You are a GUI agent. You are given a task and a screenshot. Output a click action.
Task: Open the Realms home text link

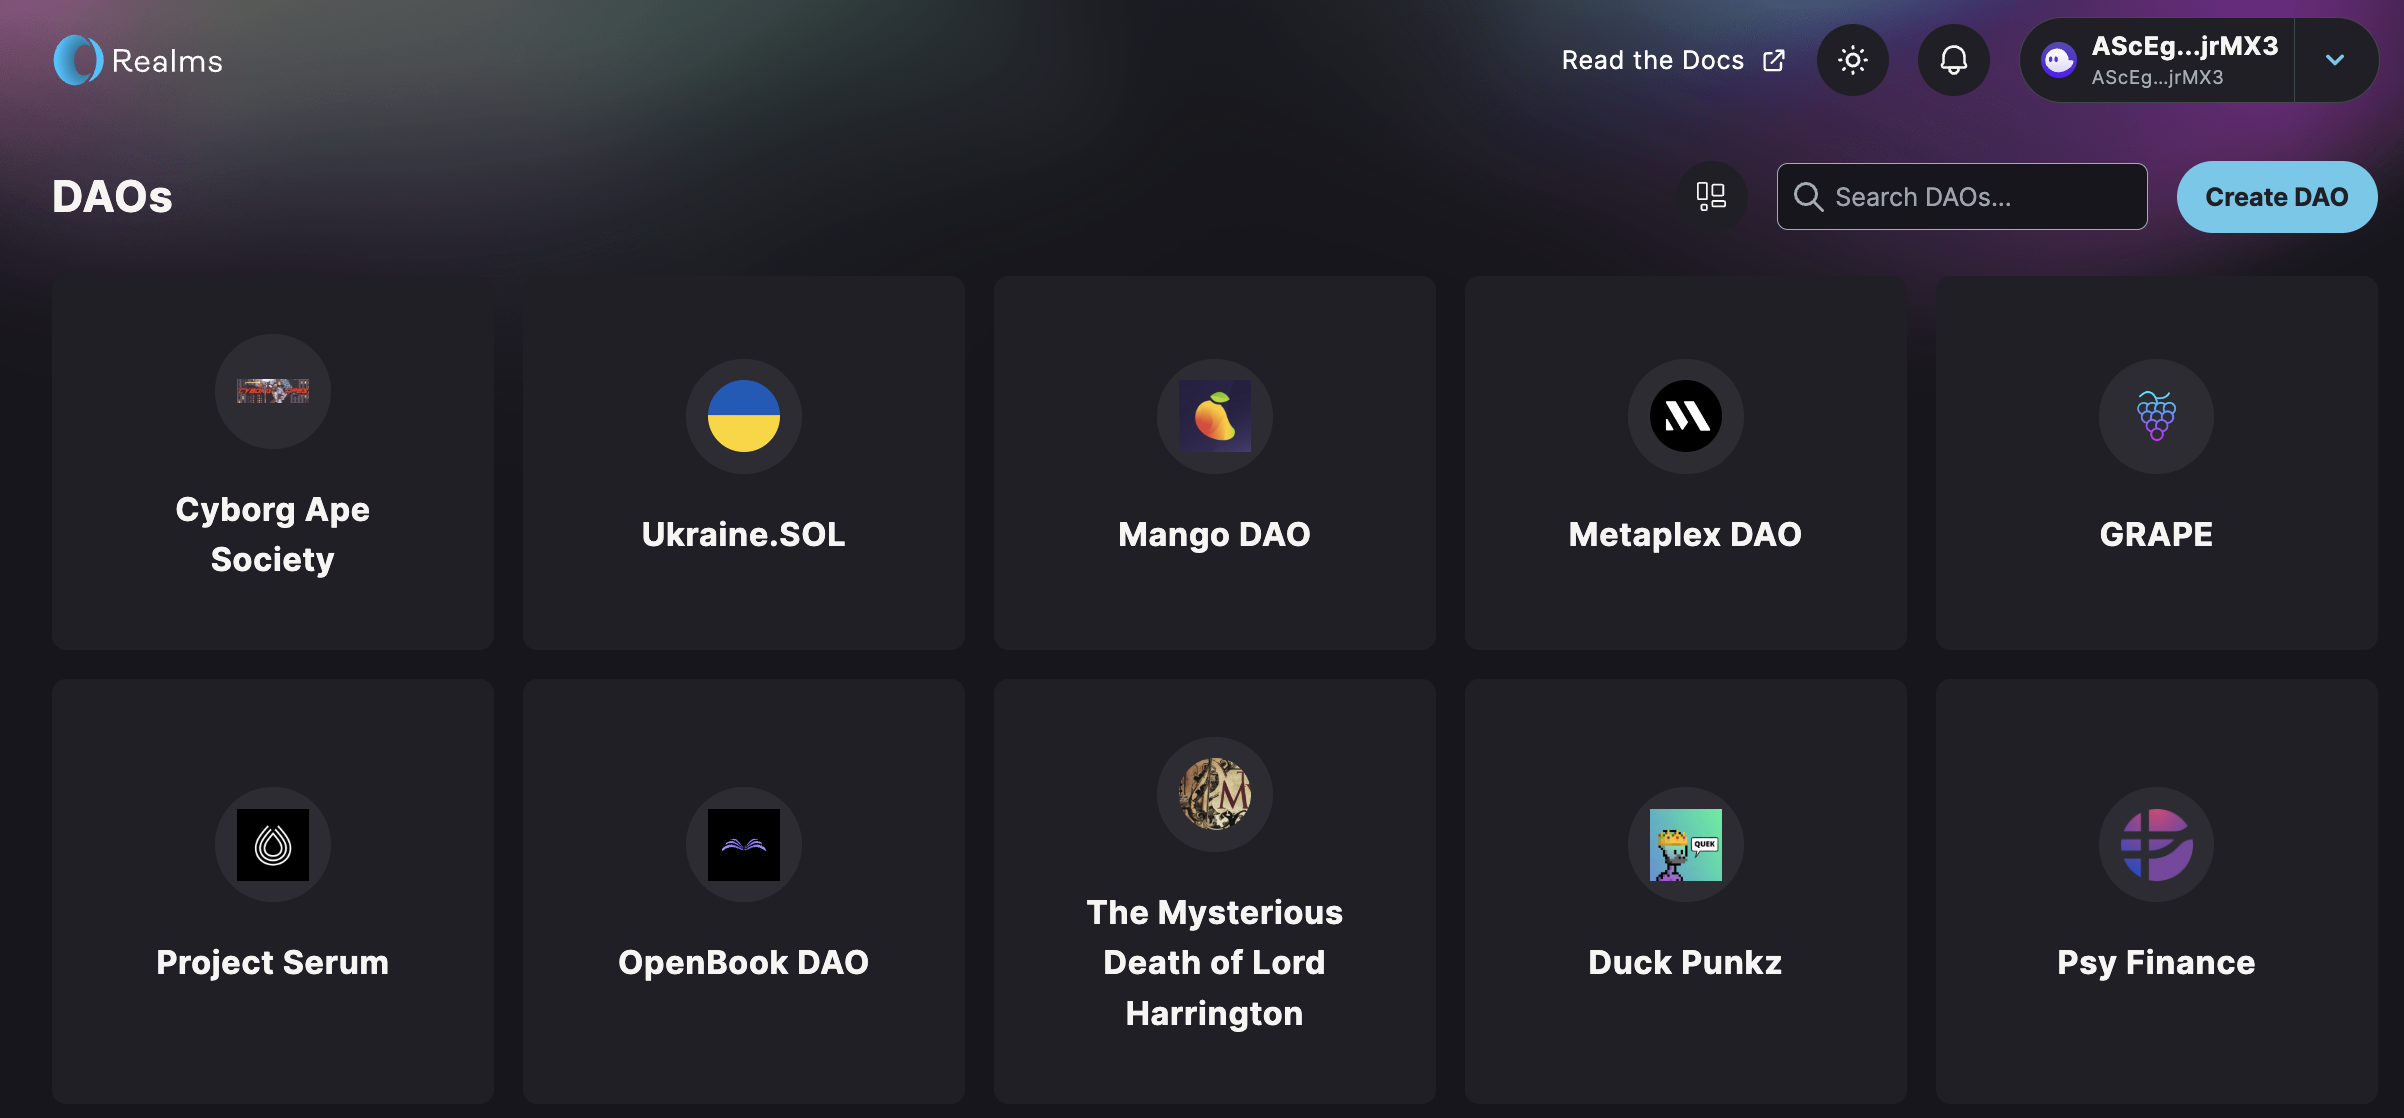(167, 61)
